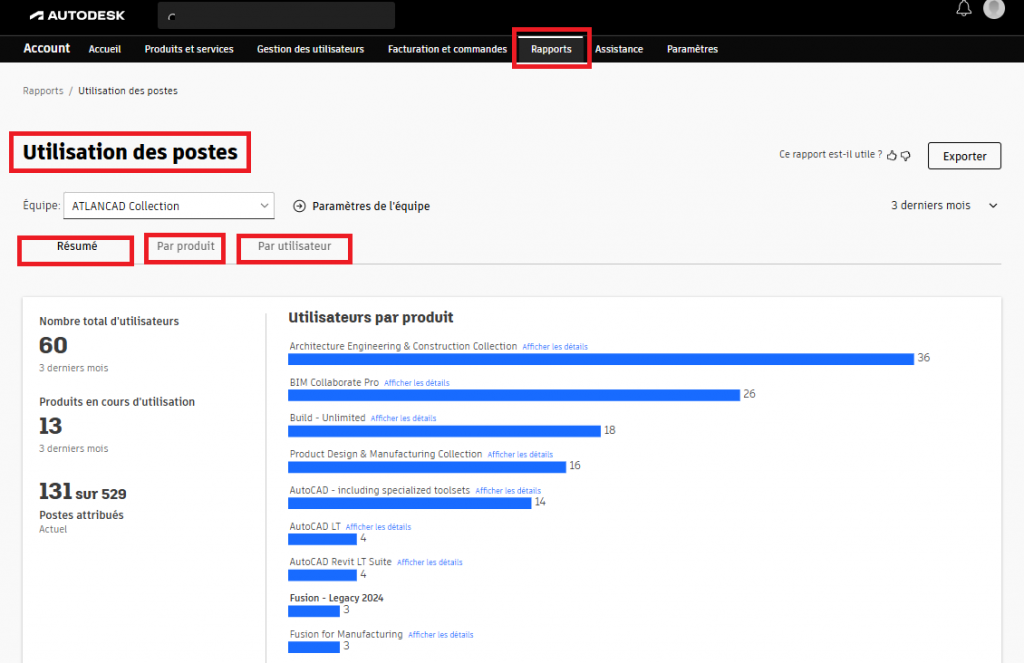Click the Rapports breadcrumb link
Viewport: 1024px width, 663px height.
click(43, 91)
